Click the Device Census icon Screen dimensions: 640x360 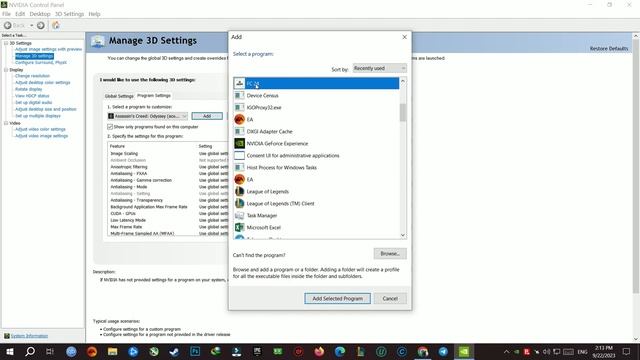point(240,96)
